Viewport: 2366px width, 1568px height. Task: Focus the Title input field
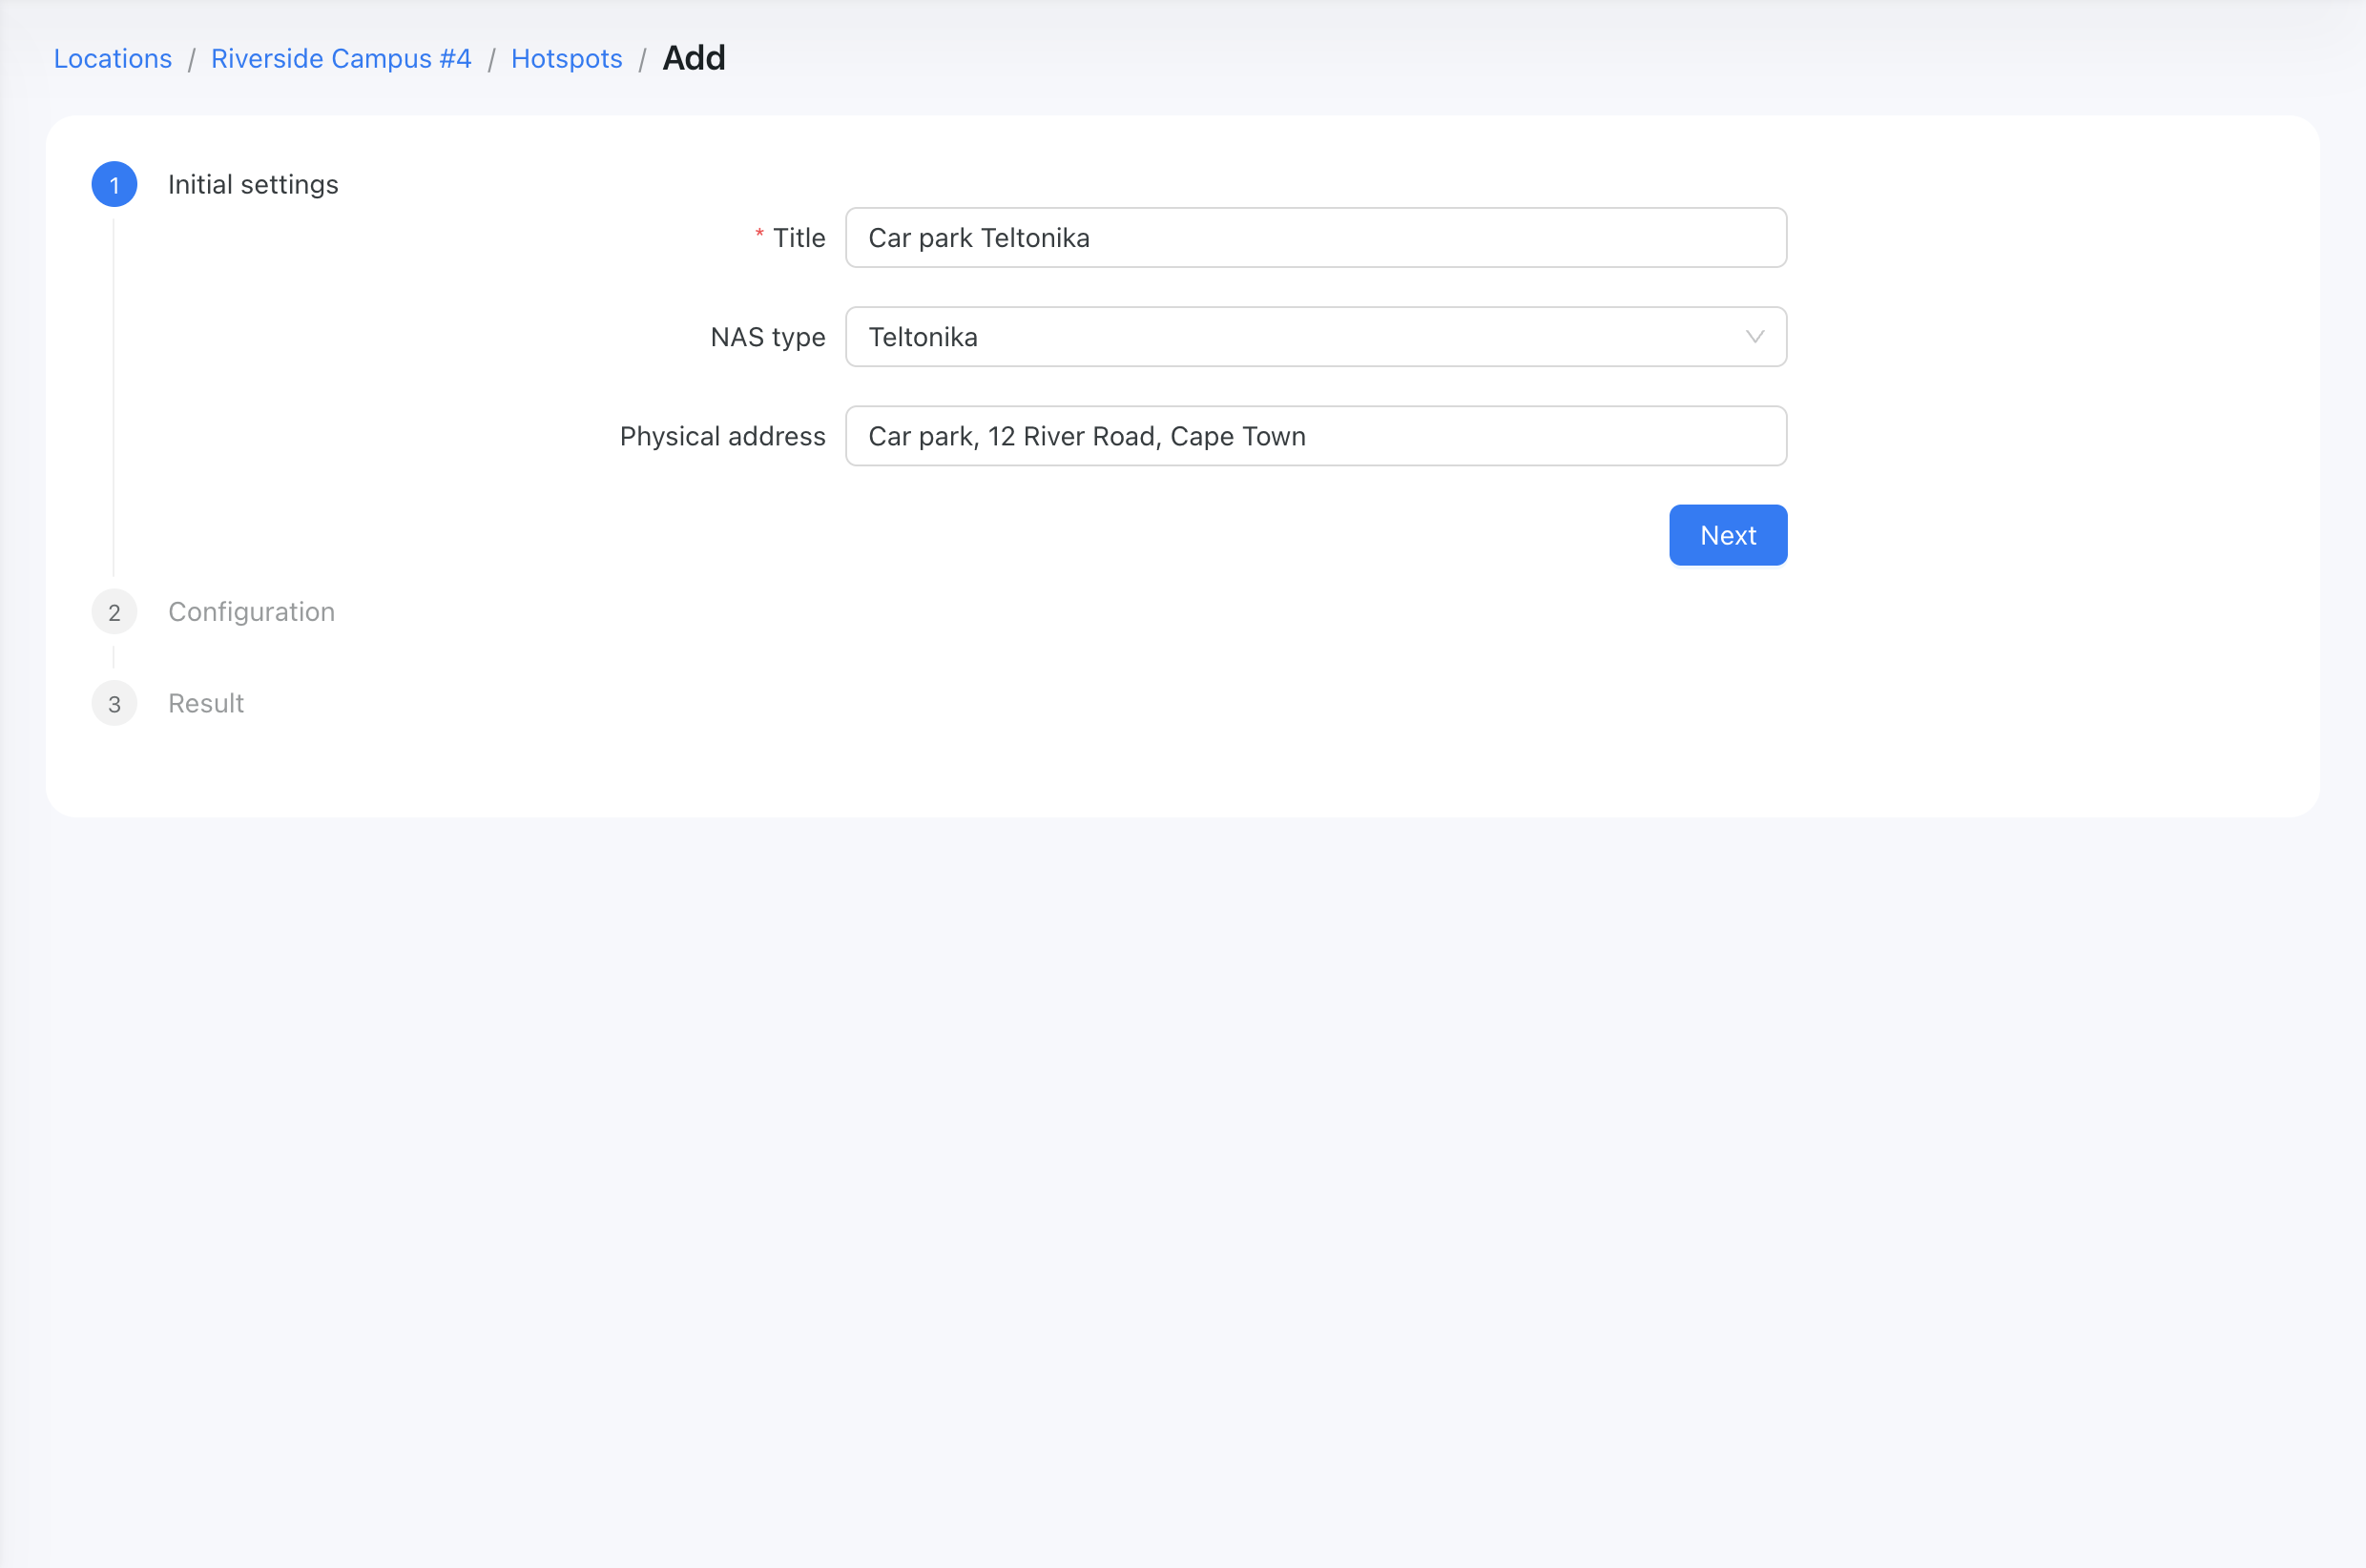(x=1316, y=238)
